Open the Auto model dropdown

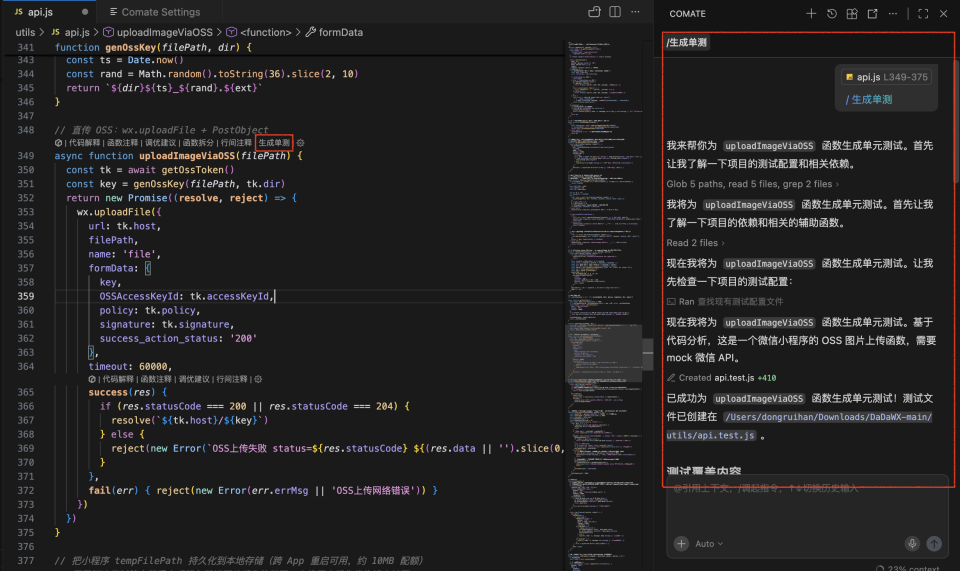coord(709,543)
